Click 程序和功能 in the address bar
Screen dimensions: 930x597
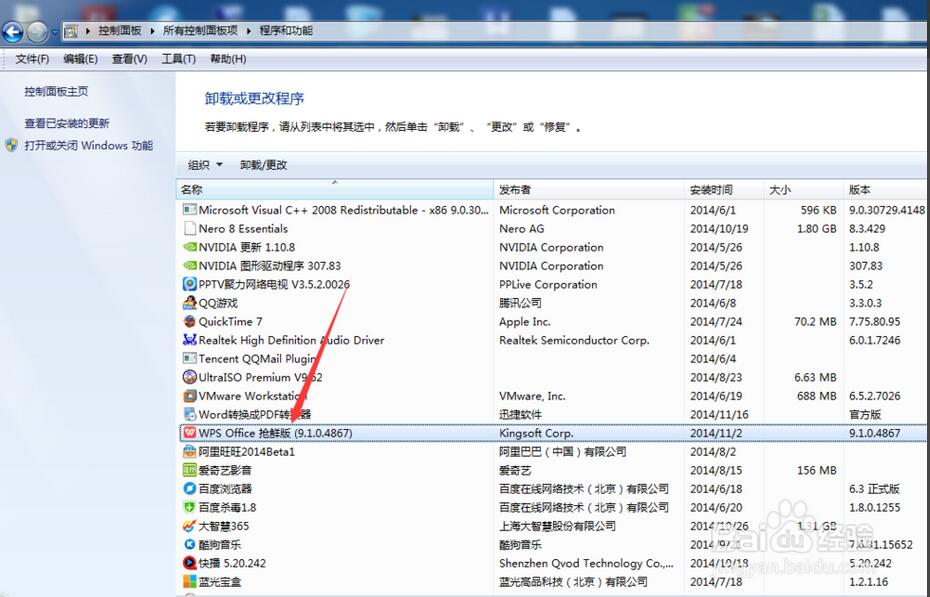[286, 31]
